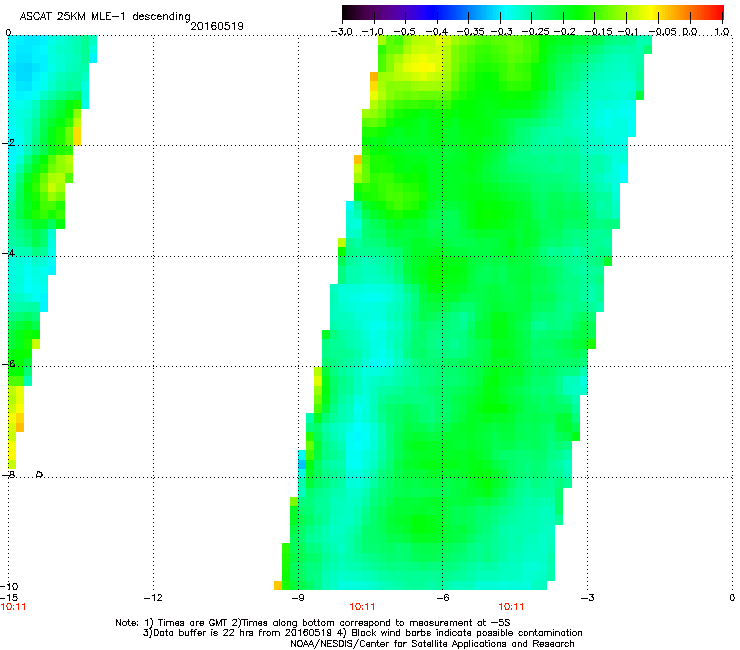Screen dimensions: 740x650
Task: Click the -3 longitude label on the bottom axis
Action: click(x=588, y=598)
